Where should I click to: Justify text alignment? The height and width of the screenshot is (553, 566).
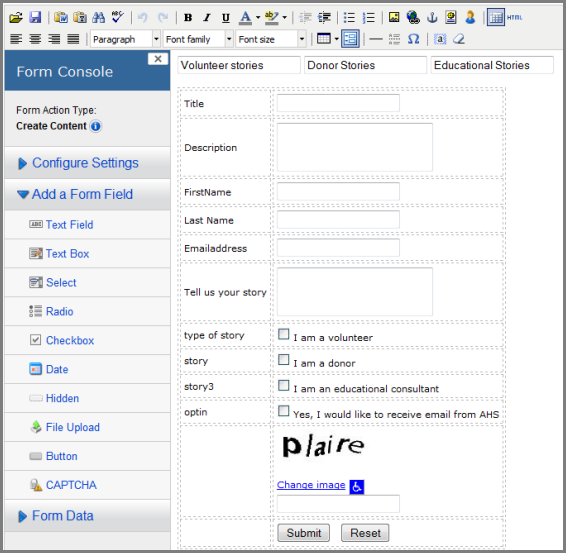pyautogui.click(x=73, y=39)
